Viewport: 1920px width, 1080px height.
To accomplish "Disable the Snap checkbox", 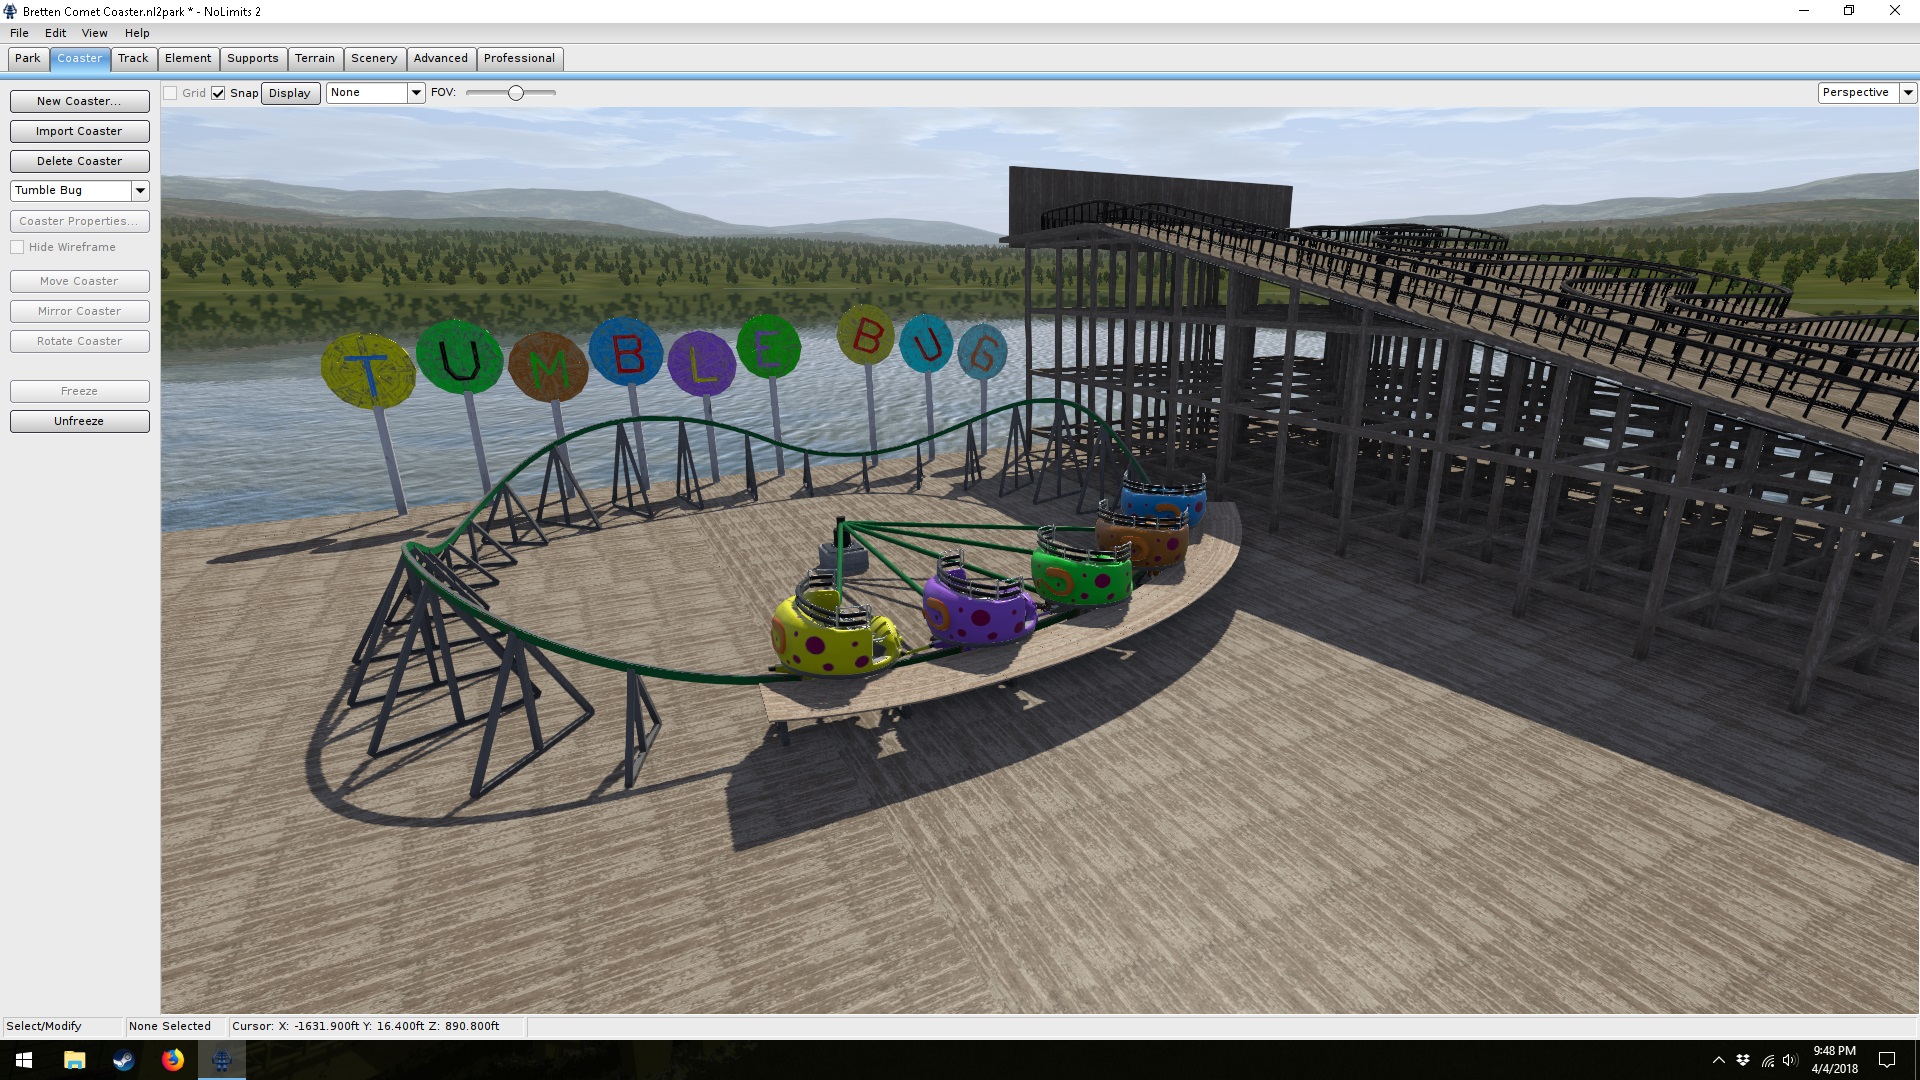I will tap(218, 93).
